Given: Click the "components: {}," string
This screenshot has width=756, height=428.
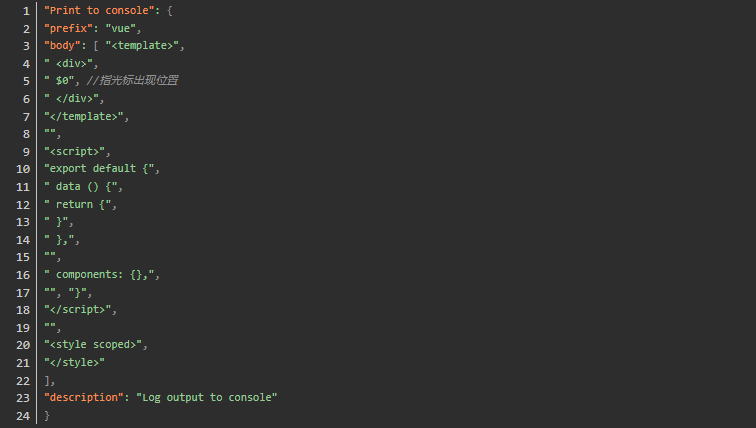Looking at the screenshot, I should pos(103,274).
